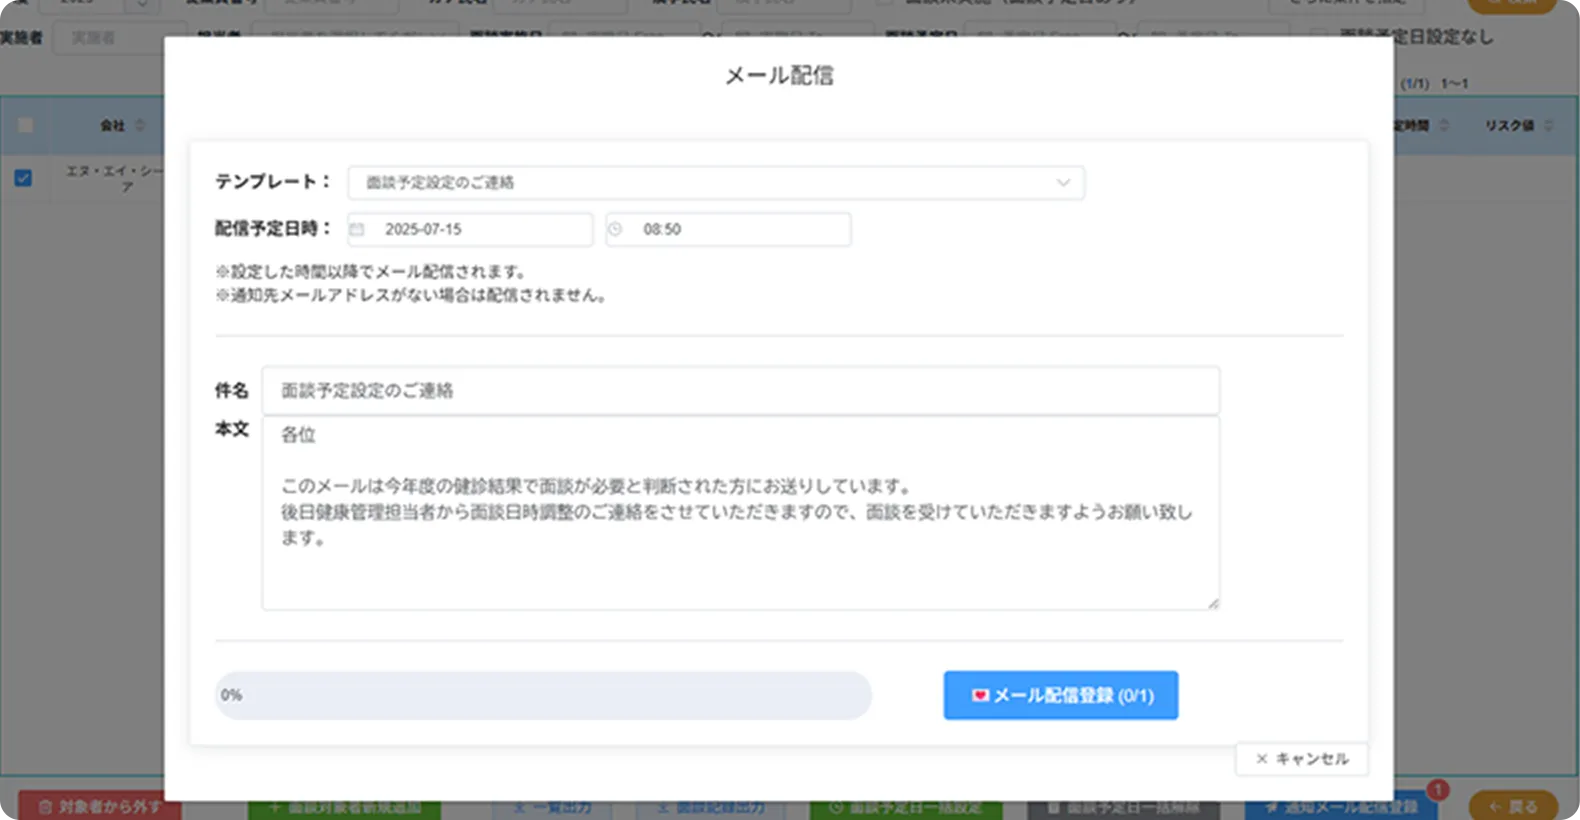
Task: Click the red notification badge 1
Action: point(1438,790)
